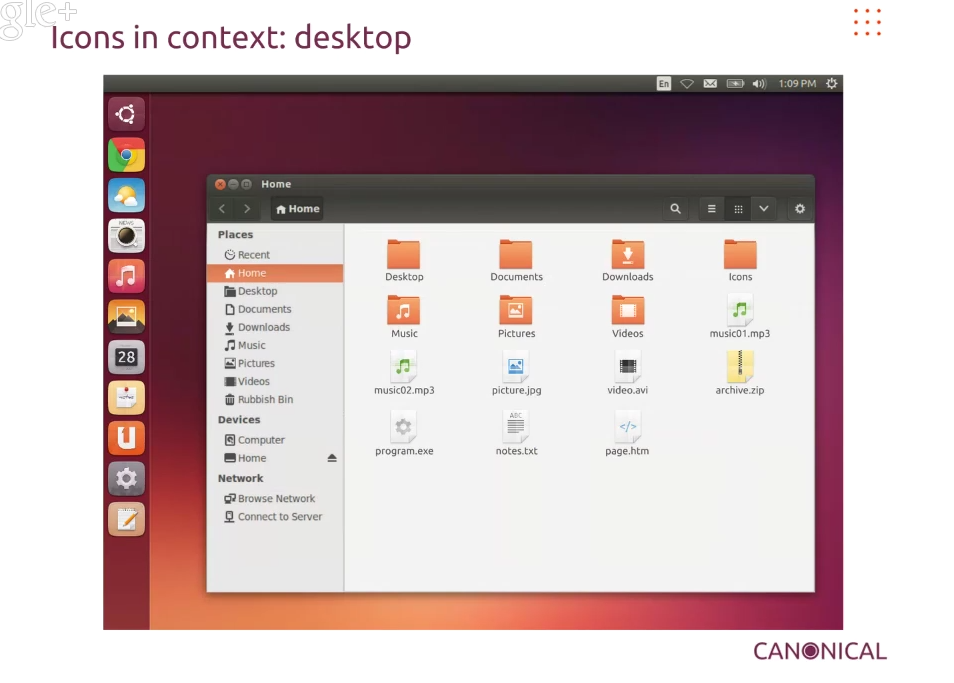Image resolution: width=954 pixels, height=683 pixels.
Task: Open the Rubbish Bin from the sidebar
Action: coord(263,399)
